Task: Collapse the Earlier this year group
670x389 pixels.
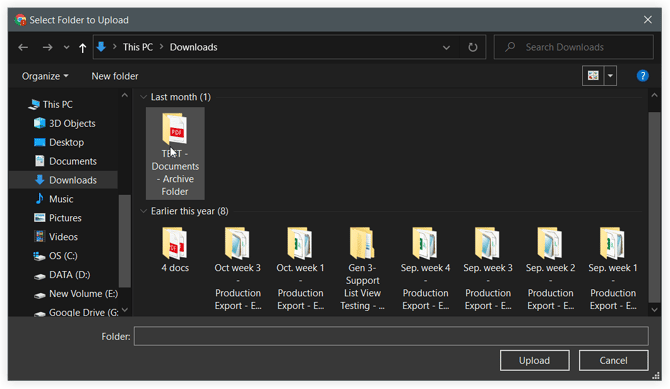Action: (x=144, y=211)
